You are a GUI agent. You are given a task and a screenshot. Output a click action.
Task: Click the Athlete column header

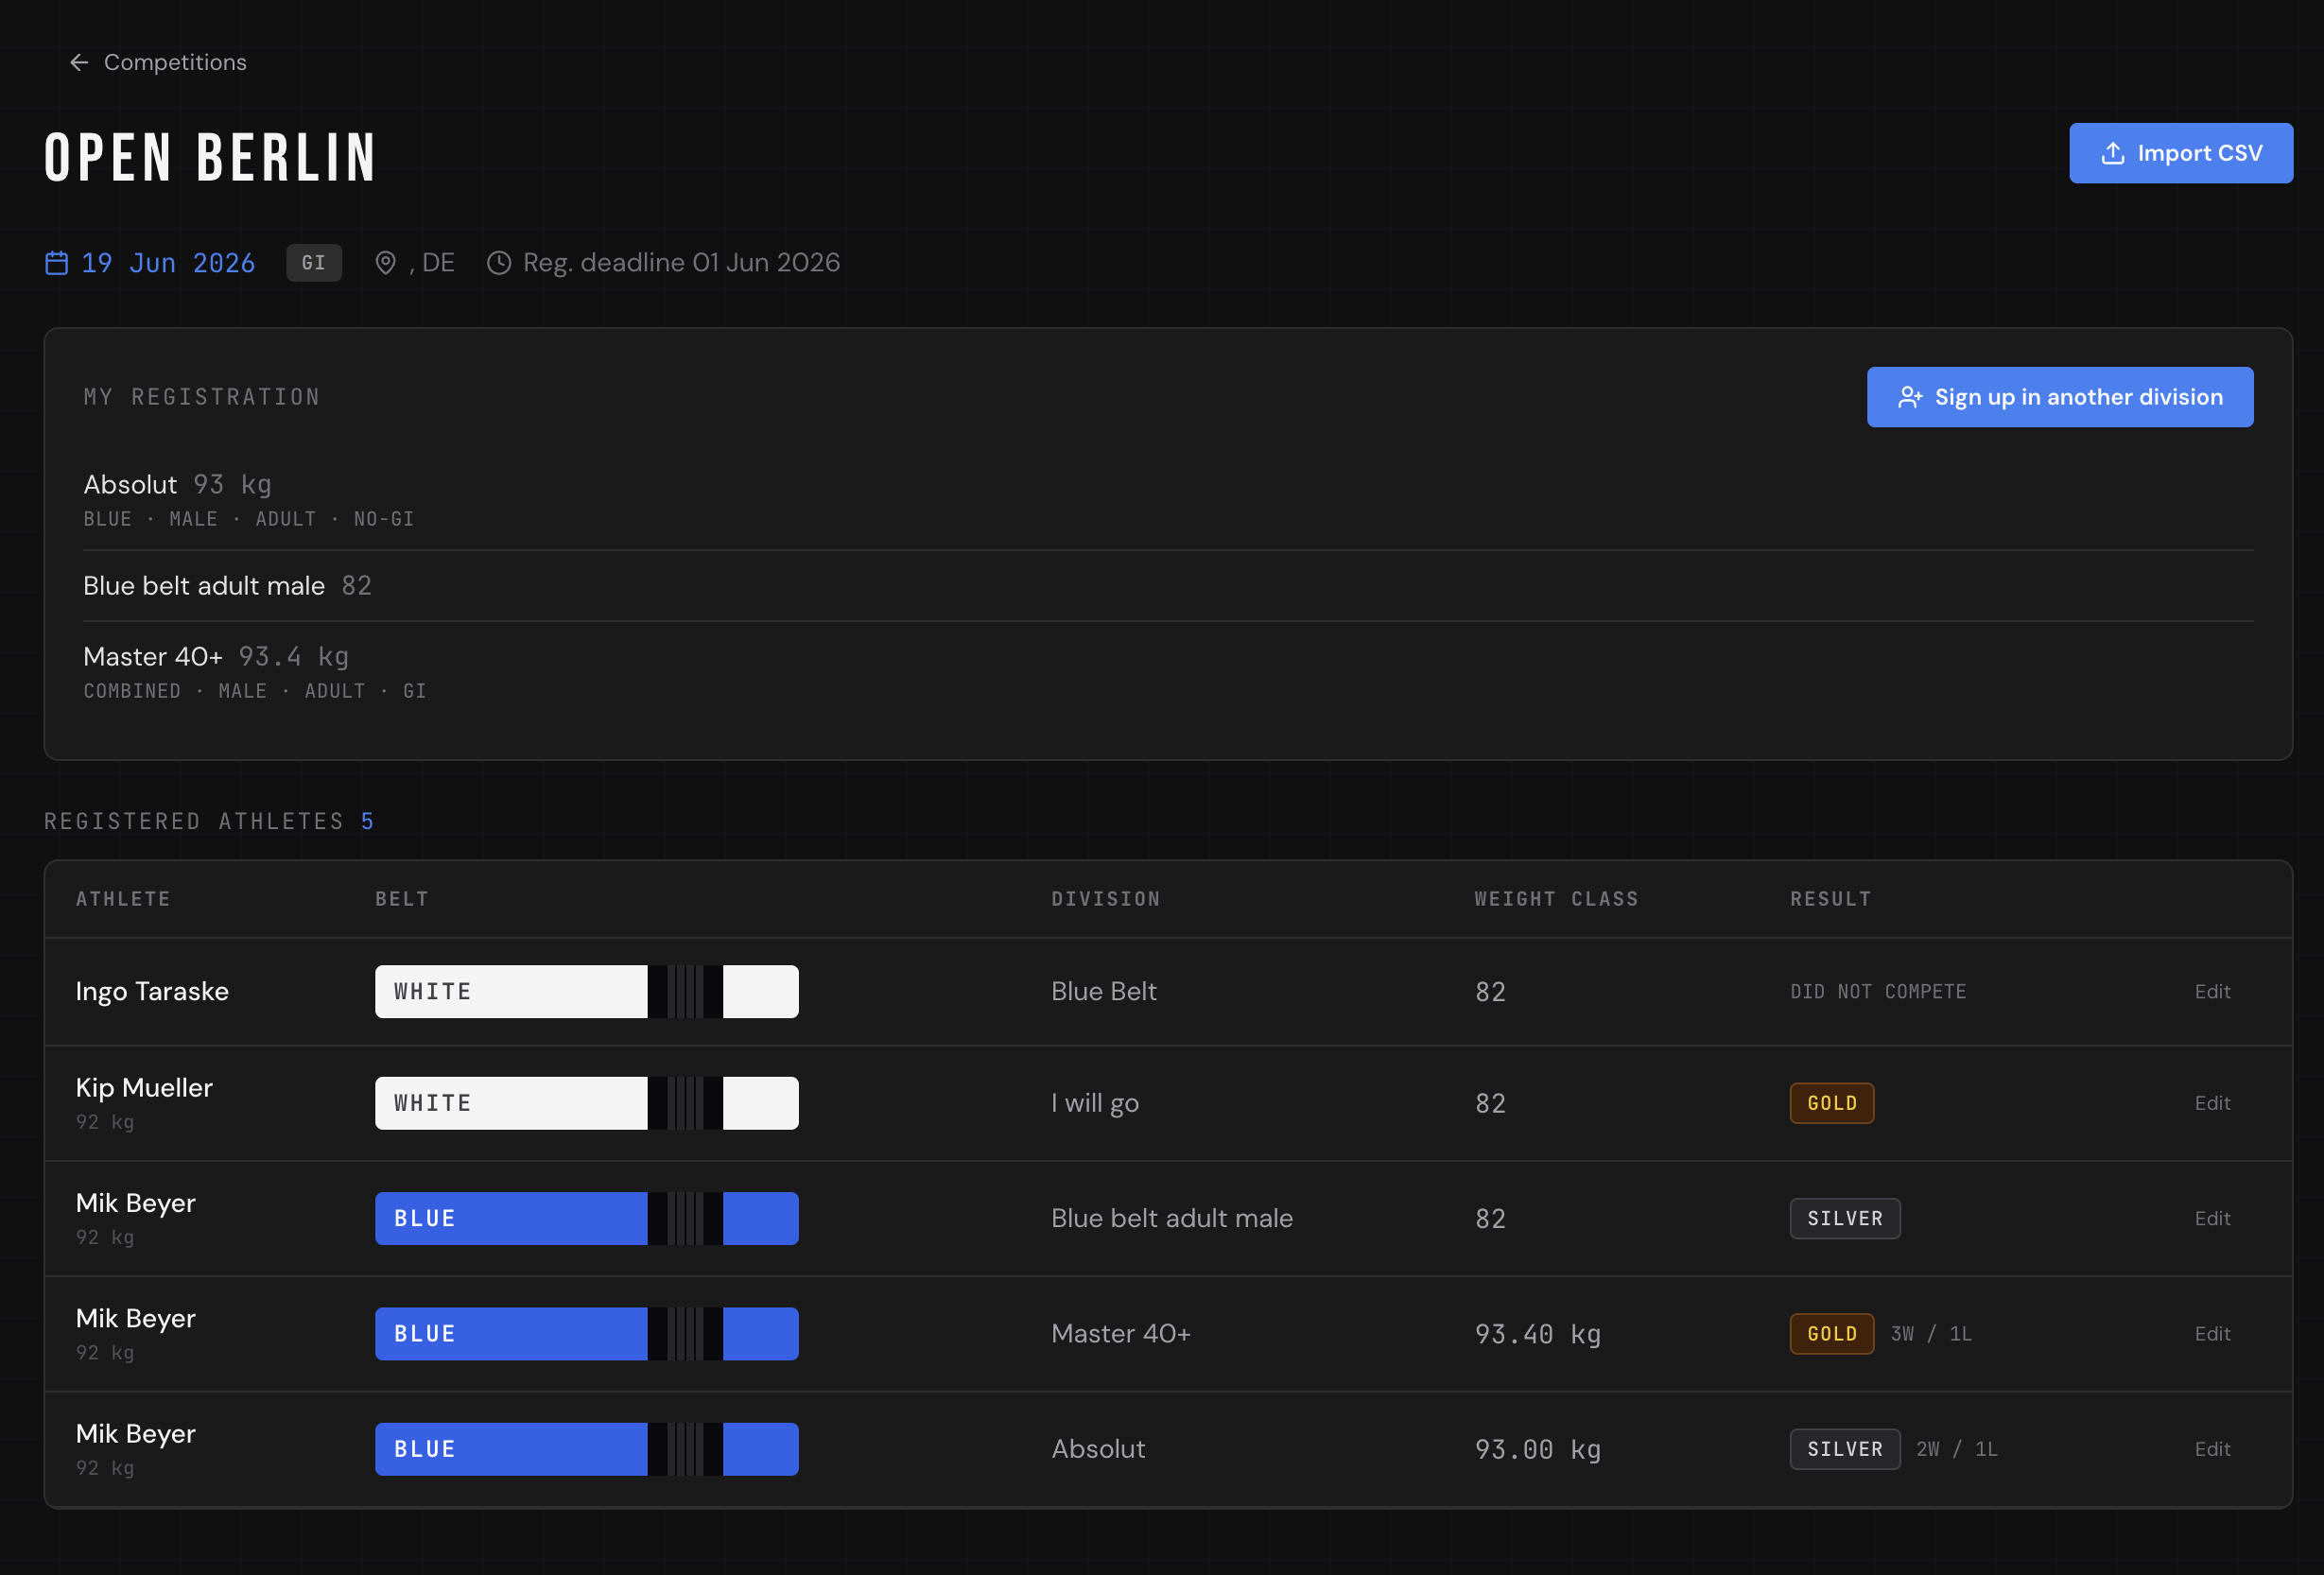(x=123, y=899)
